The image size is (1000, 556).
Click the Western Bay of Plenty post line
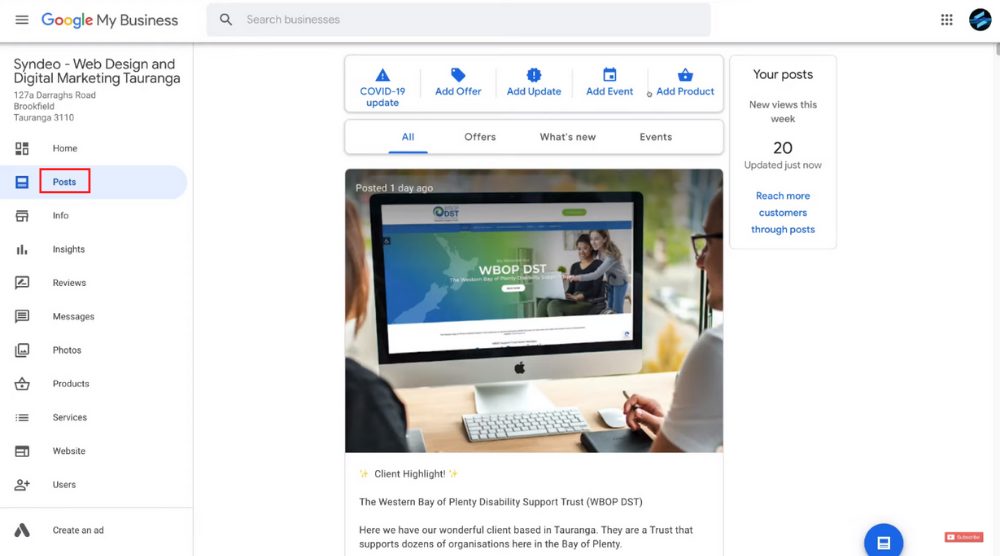click(x=501, y=502)
